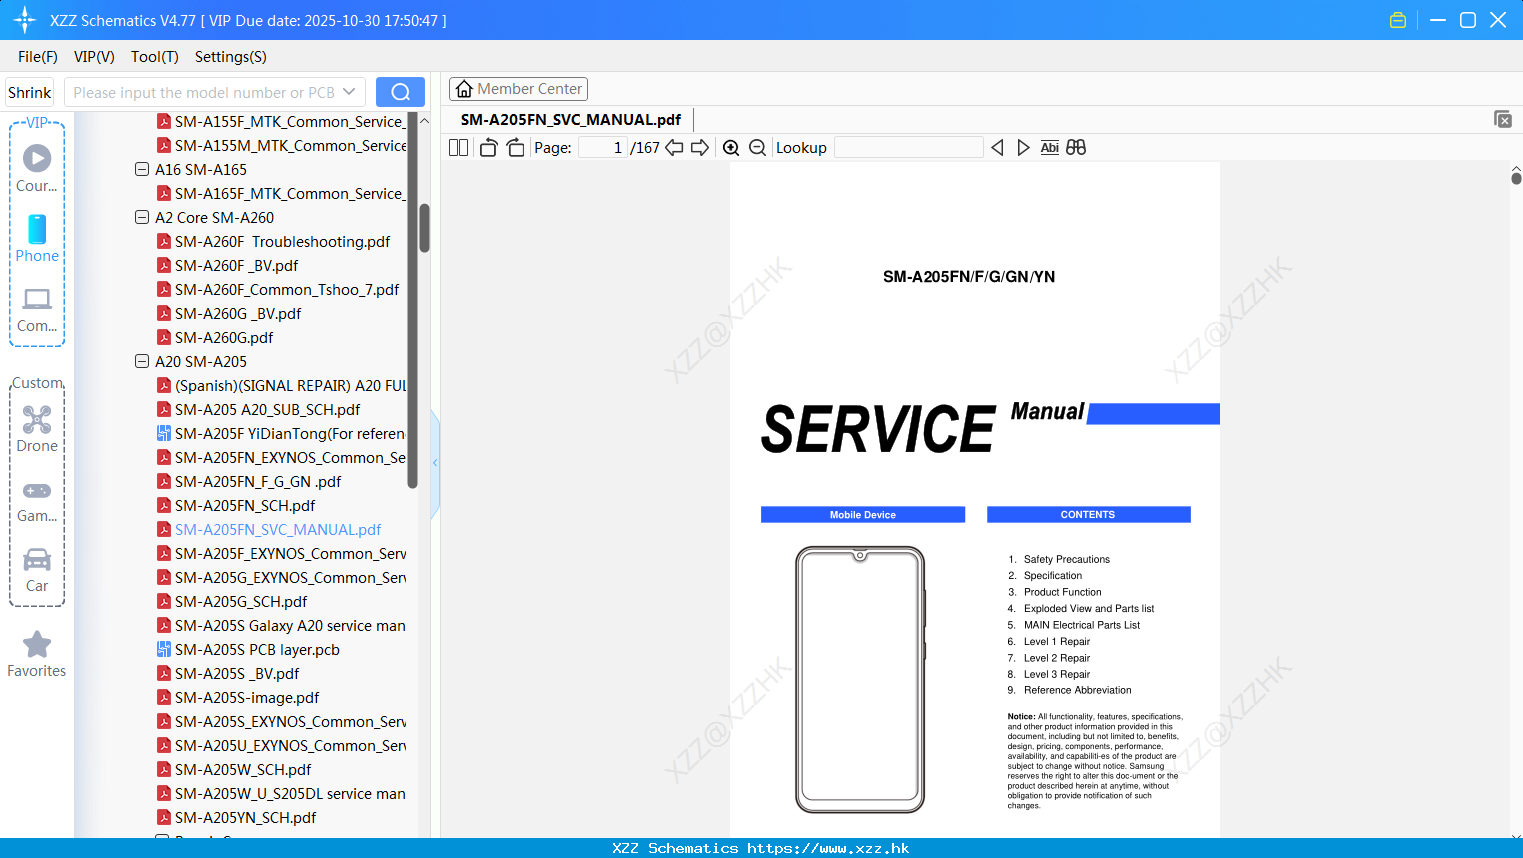The image size is (1523, 858).
Task: Open SM-A205S-image.pdf
Action: click(247, 697)
